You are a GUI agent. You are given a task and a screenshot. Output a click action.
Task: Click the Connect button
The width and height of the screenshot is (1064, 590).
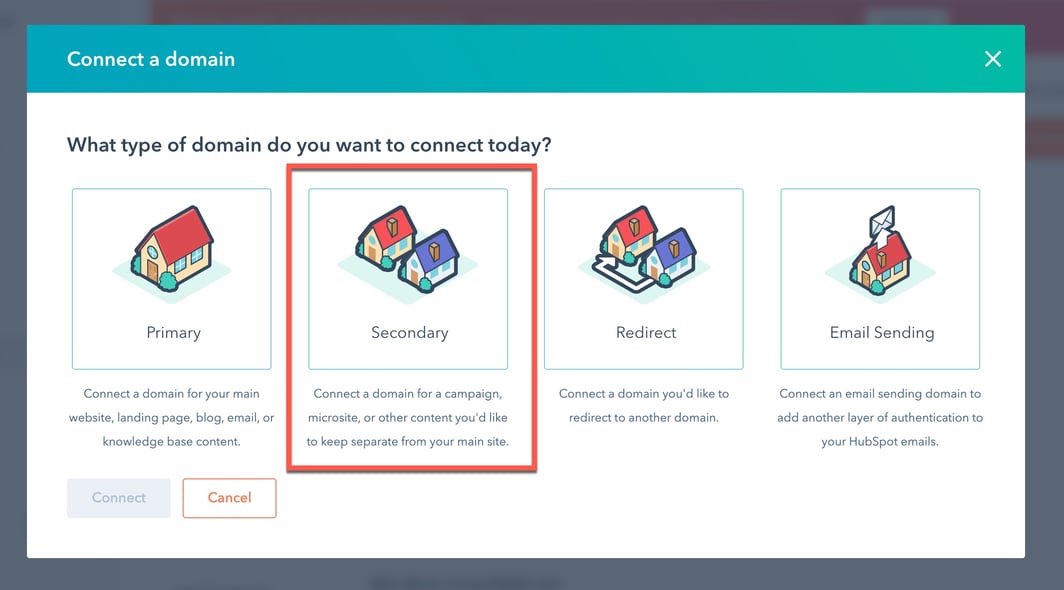coord(118,497)
